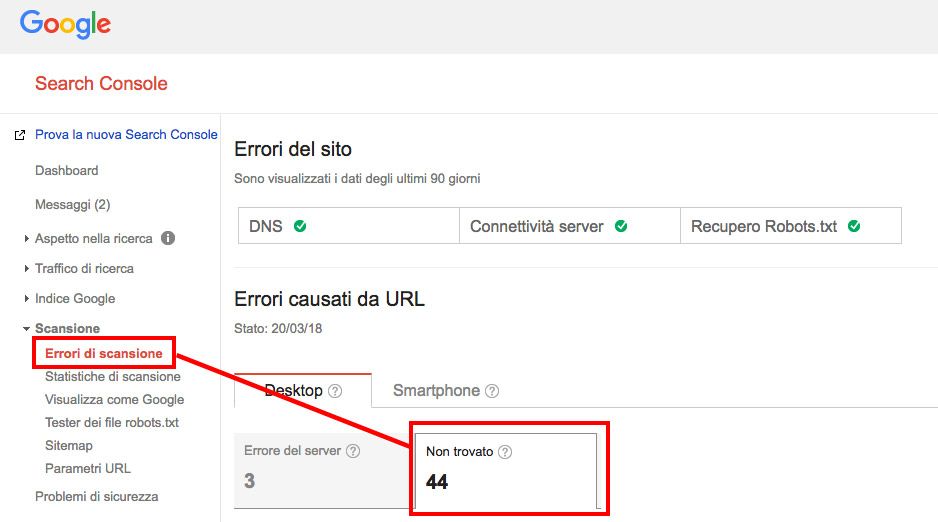Go to Search Console home title
Screen dimensions: 938x522
point(101,83)
